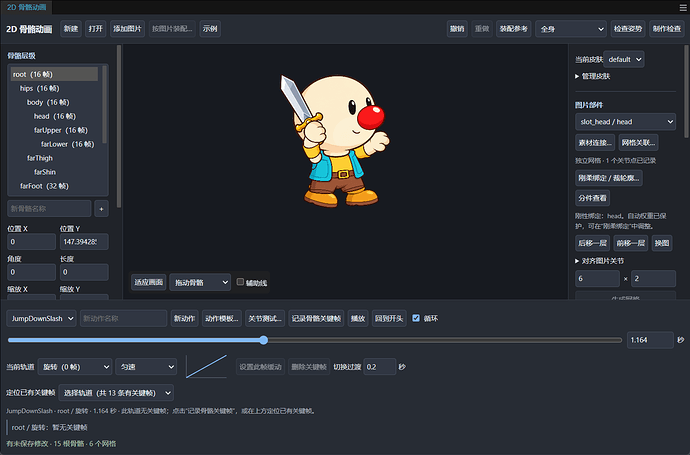Select the farFoot bone row
This screenshot has width=690, height=455.
(x=54, y=186)
